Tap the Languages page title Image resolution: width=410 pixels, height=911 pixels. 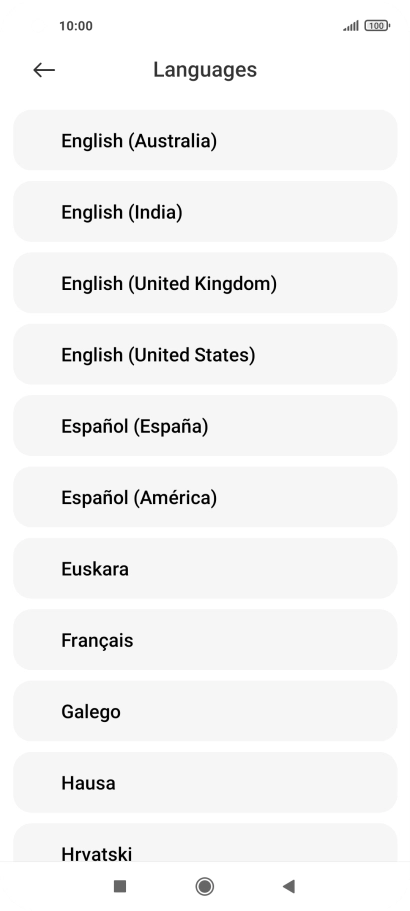205,70
